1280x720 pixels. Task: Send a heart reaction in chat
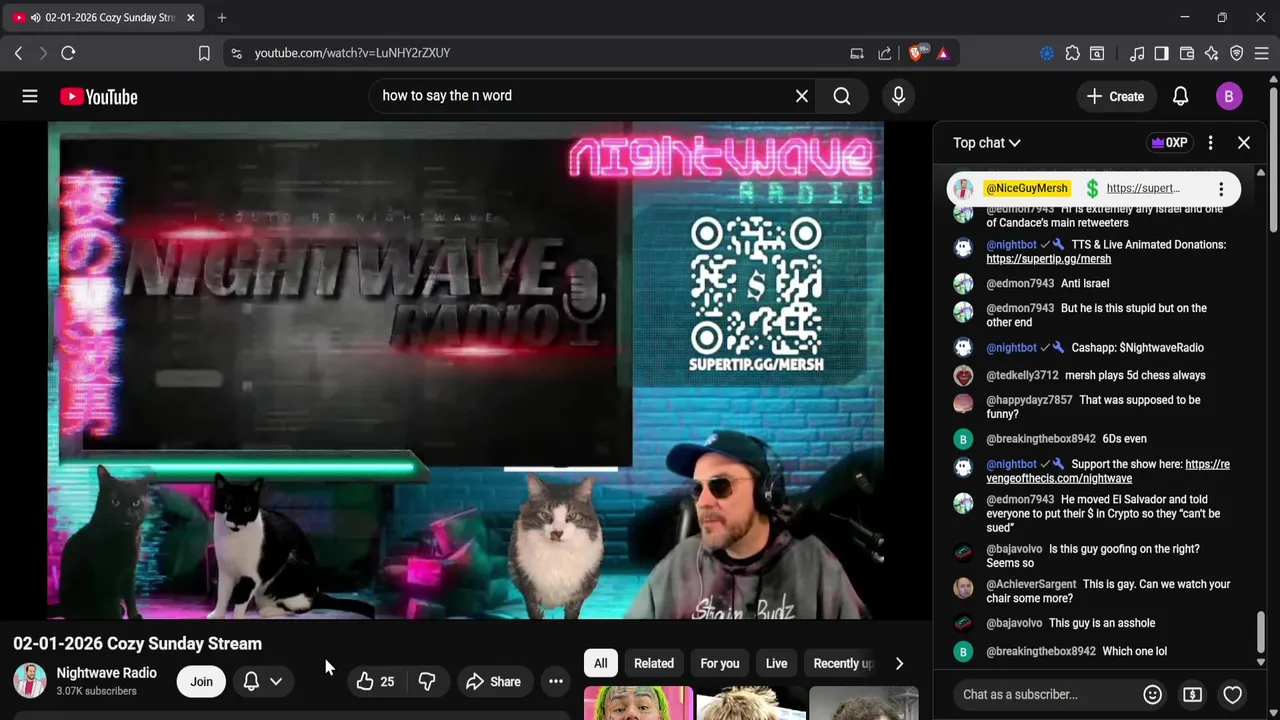(x=1232, y=694)
